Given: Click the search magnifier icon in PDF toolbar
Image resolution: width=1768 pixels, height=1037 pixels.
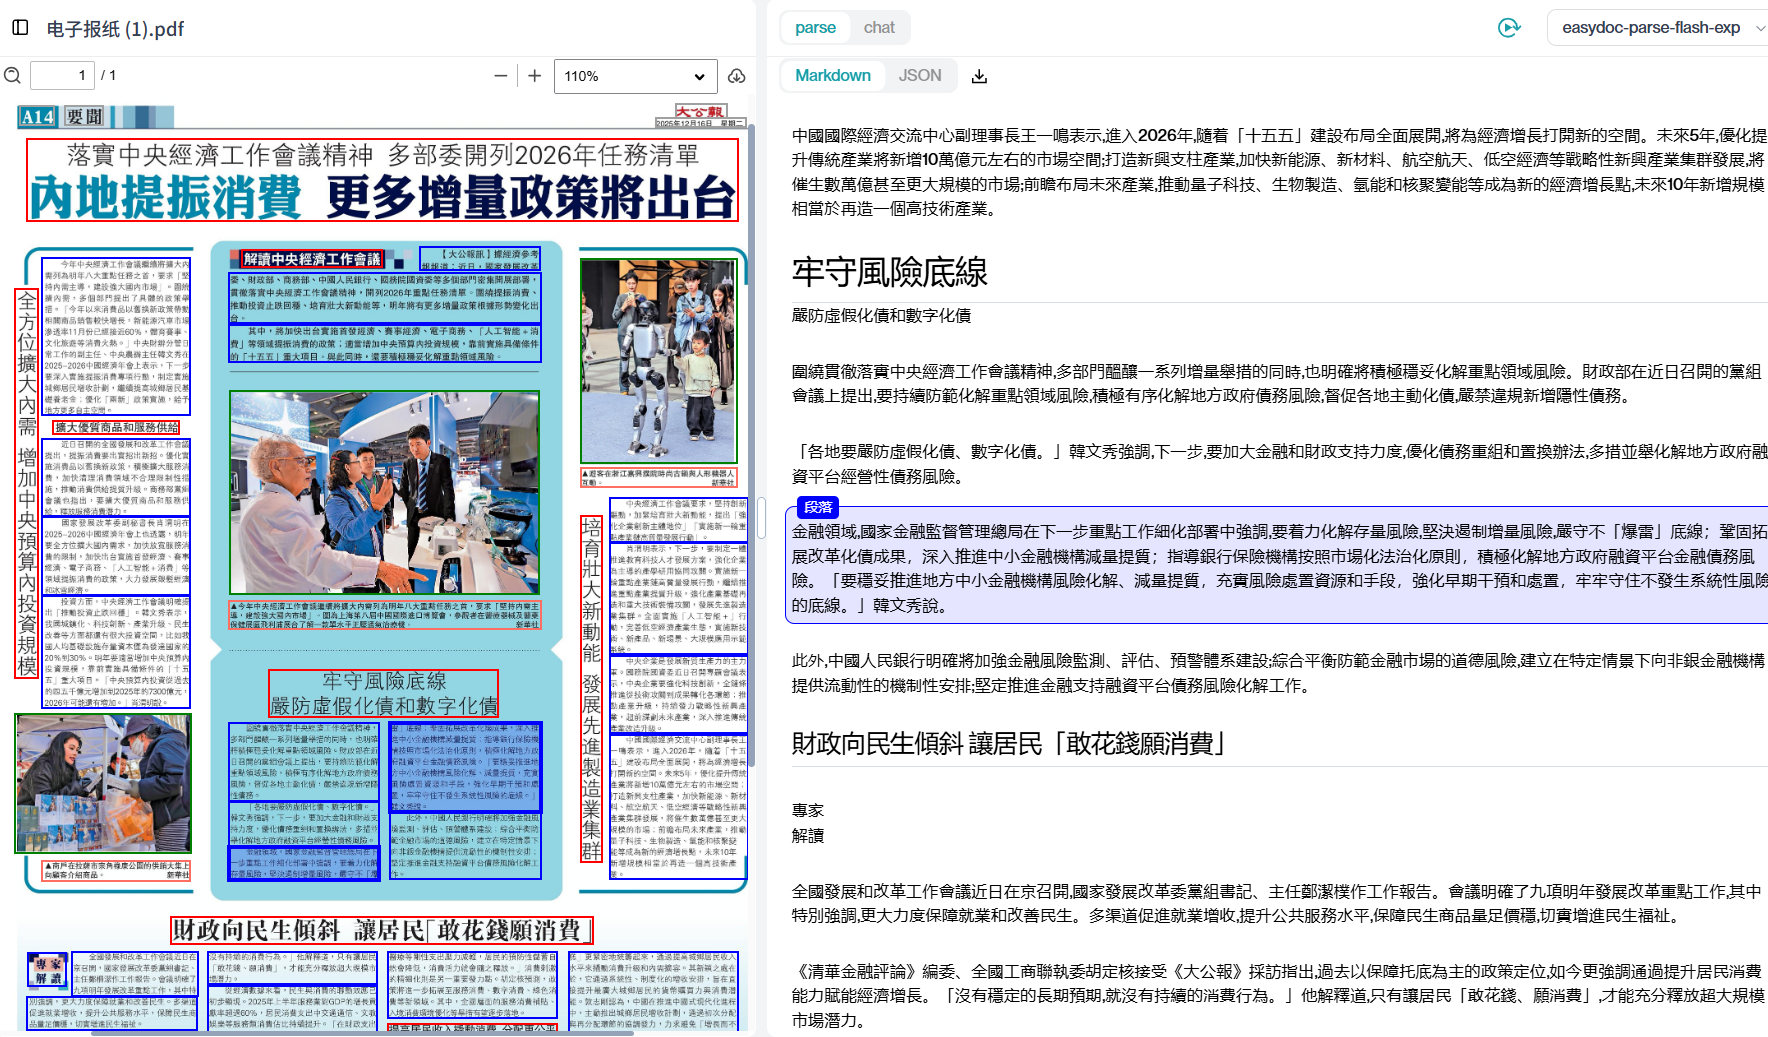Looking at the screenshot, I should tap(12, 76).
